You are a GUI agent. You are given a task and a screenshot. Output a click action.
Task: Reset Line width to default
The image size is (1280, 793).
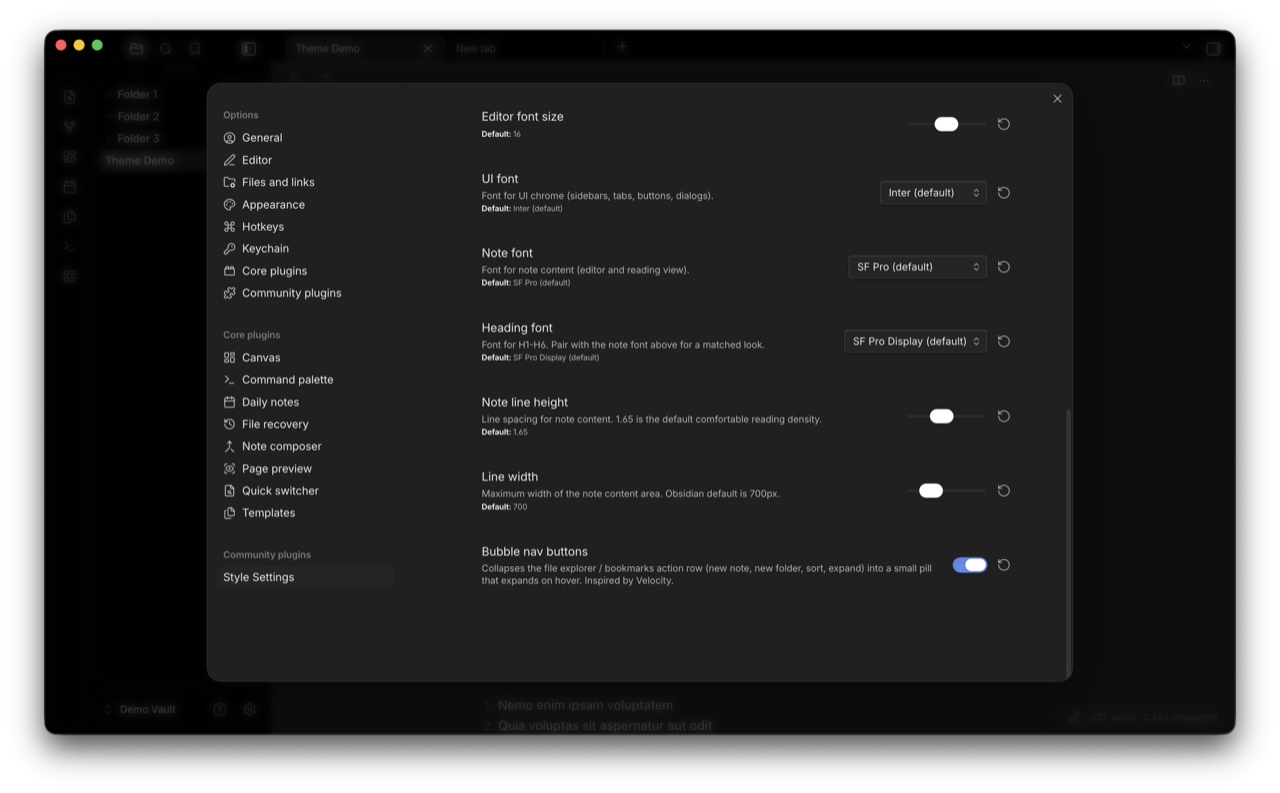pos(1003,490)
